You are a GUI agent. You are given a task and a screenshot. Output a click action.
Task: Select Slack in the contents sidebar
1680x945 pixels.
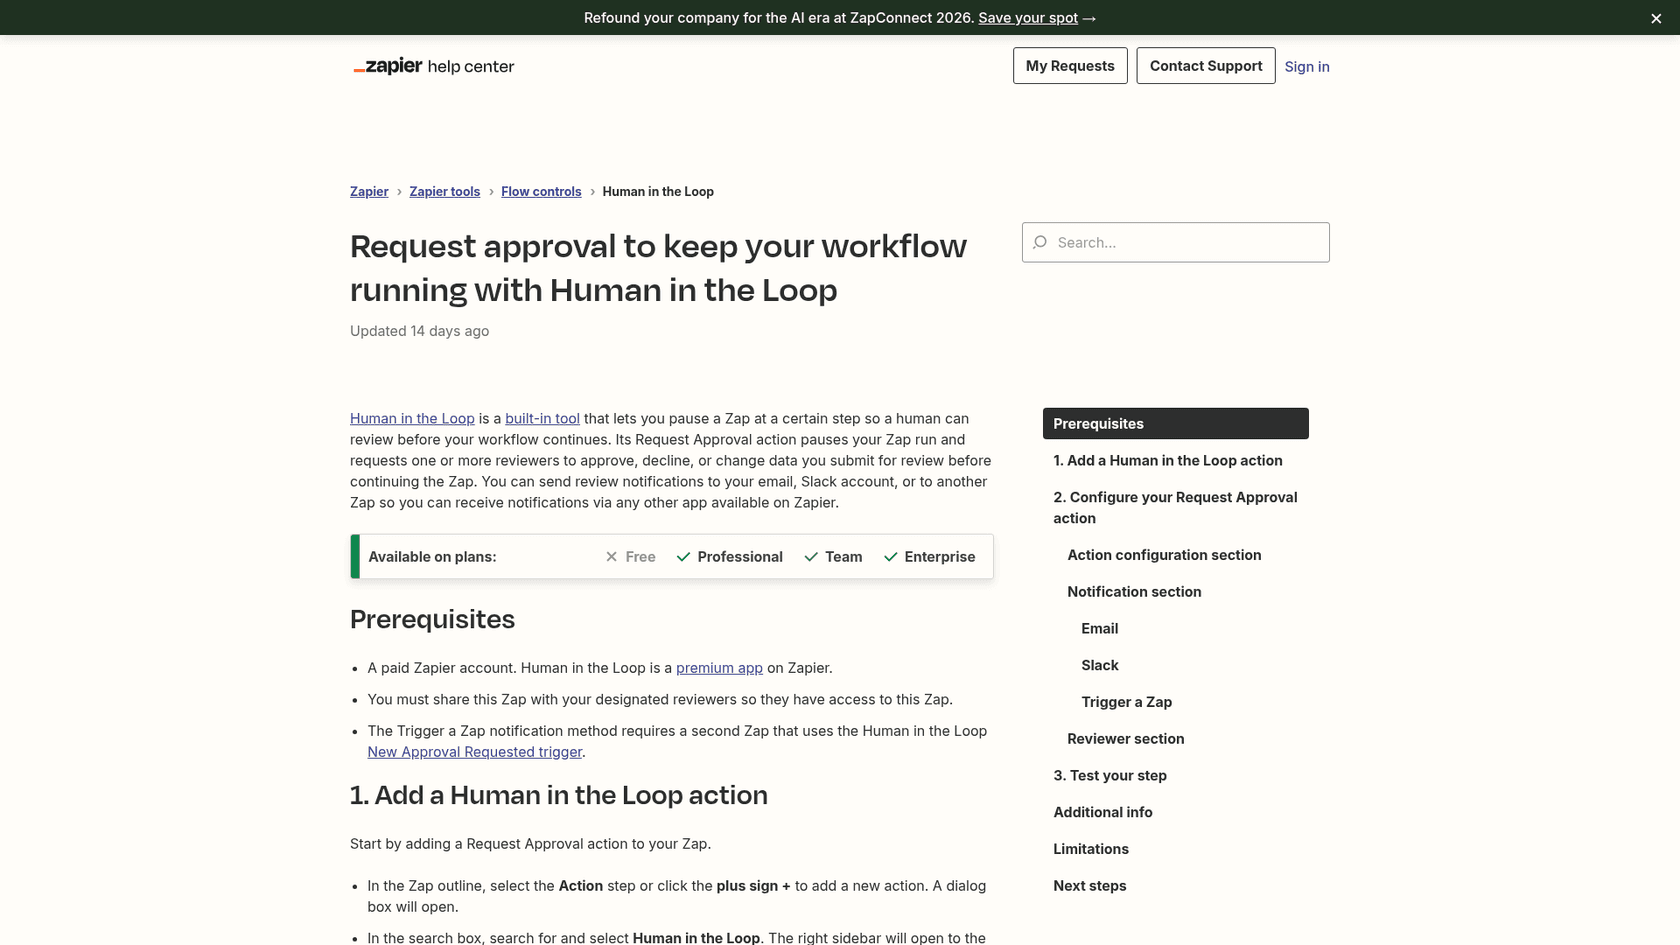(x=1100, y=665)
